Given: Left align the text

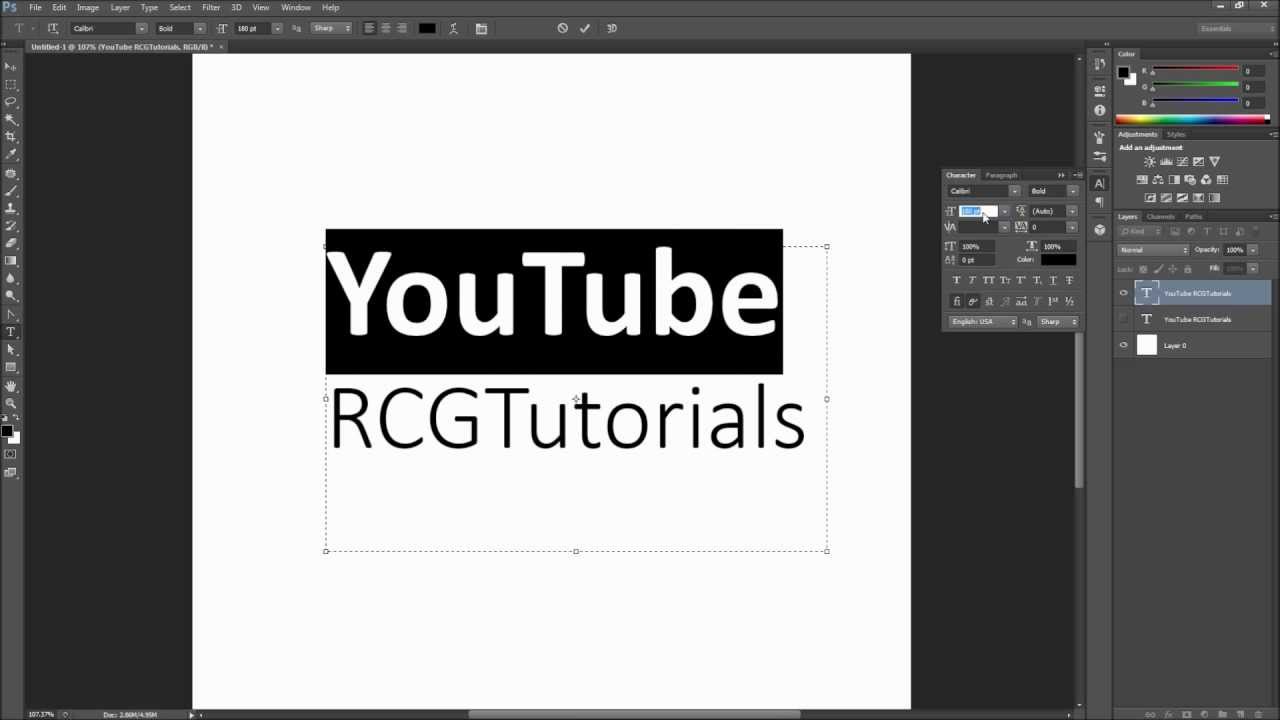Looking at the screenshot, I should coord(369,28).
